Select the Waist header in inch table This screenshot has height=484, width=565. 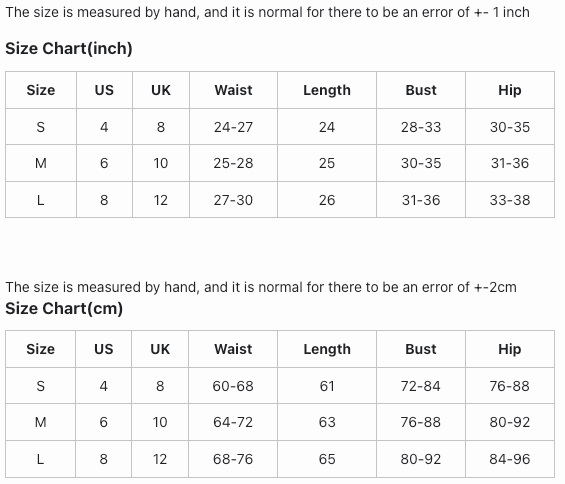click(x=233, y=90)
